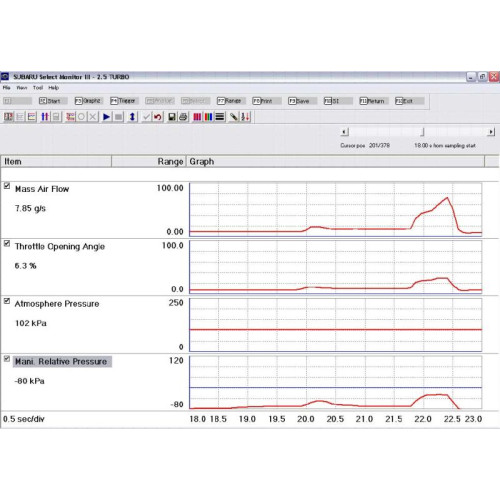Click the multicolor vertical bars icon
This screenshot has width=500, height=500.
(208, 117)
